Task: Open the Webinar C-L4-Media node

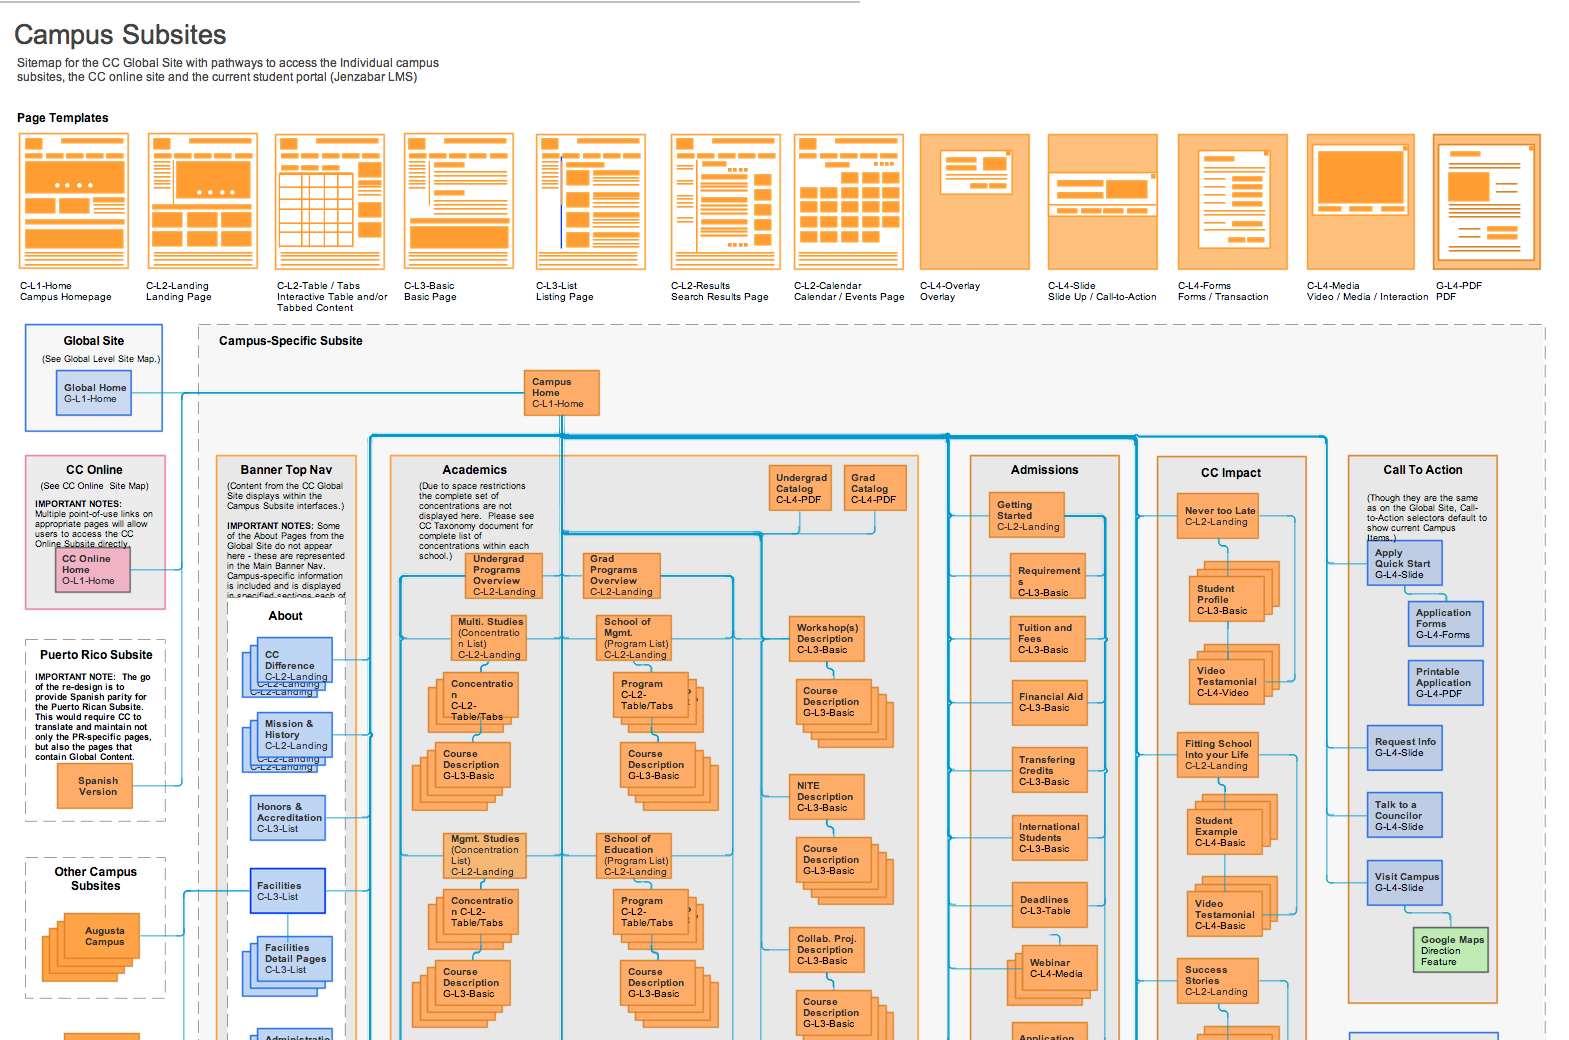Action: coord(1060,968)
